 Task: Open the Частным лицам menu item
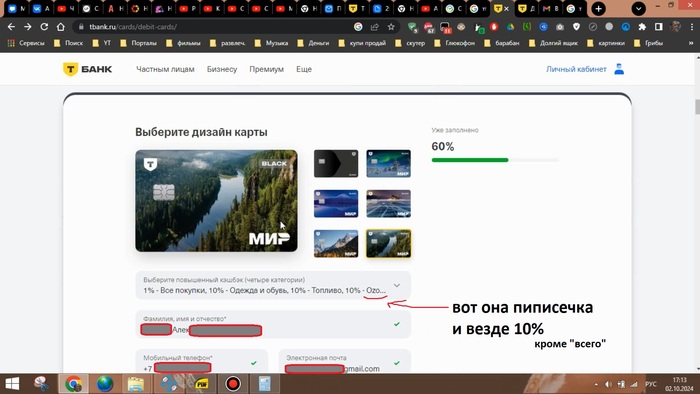click(165, 69)
